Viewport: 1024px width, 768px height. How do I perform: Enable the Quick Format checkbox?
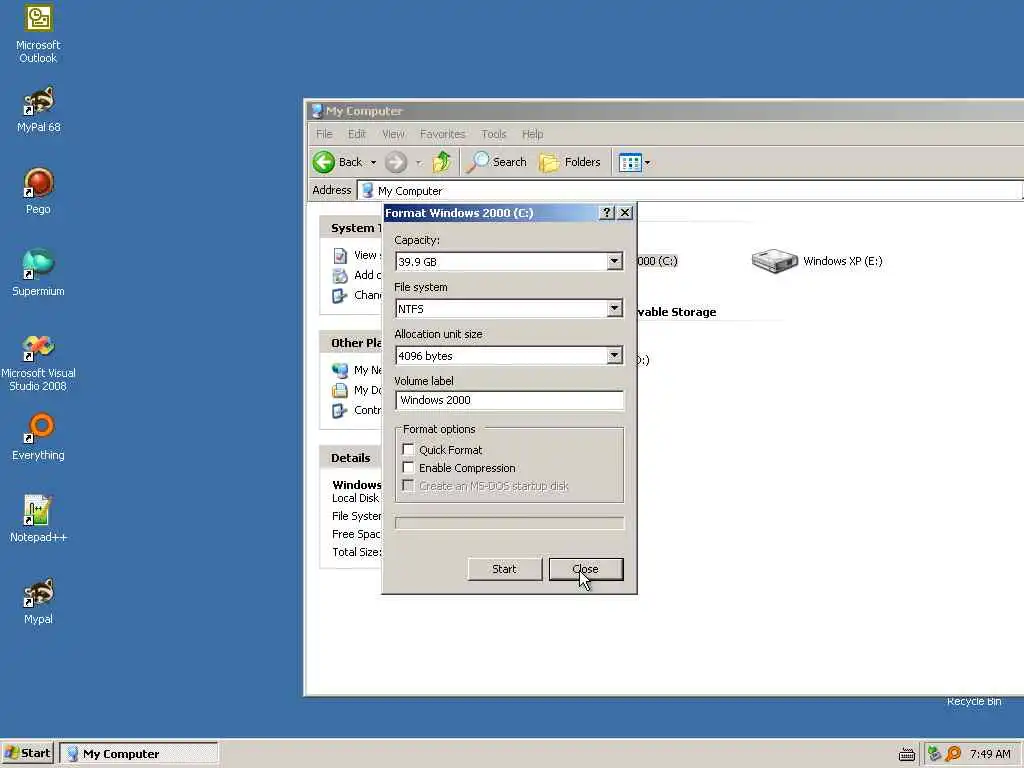pyautogui.click(x=408, y=449)
